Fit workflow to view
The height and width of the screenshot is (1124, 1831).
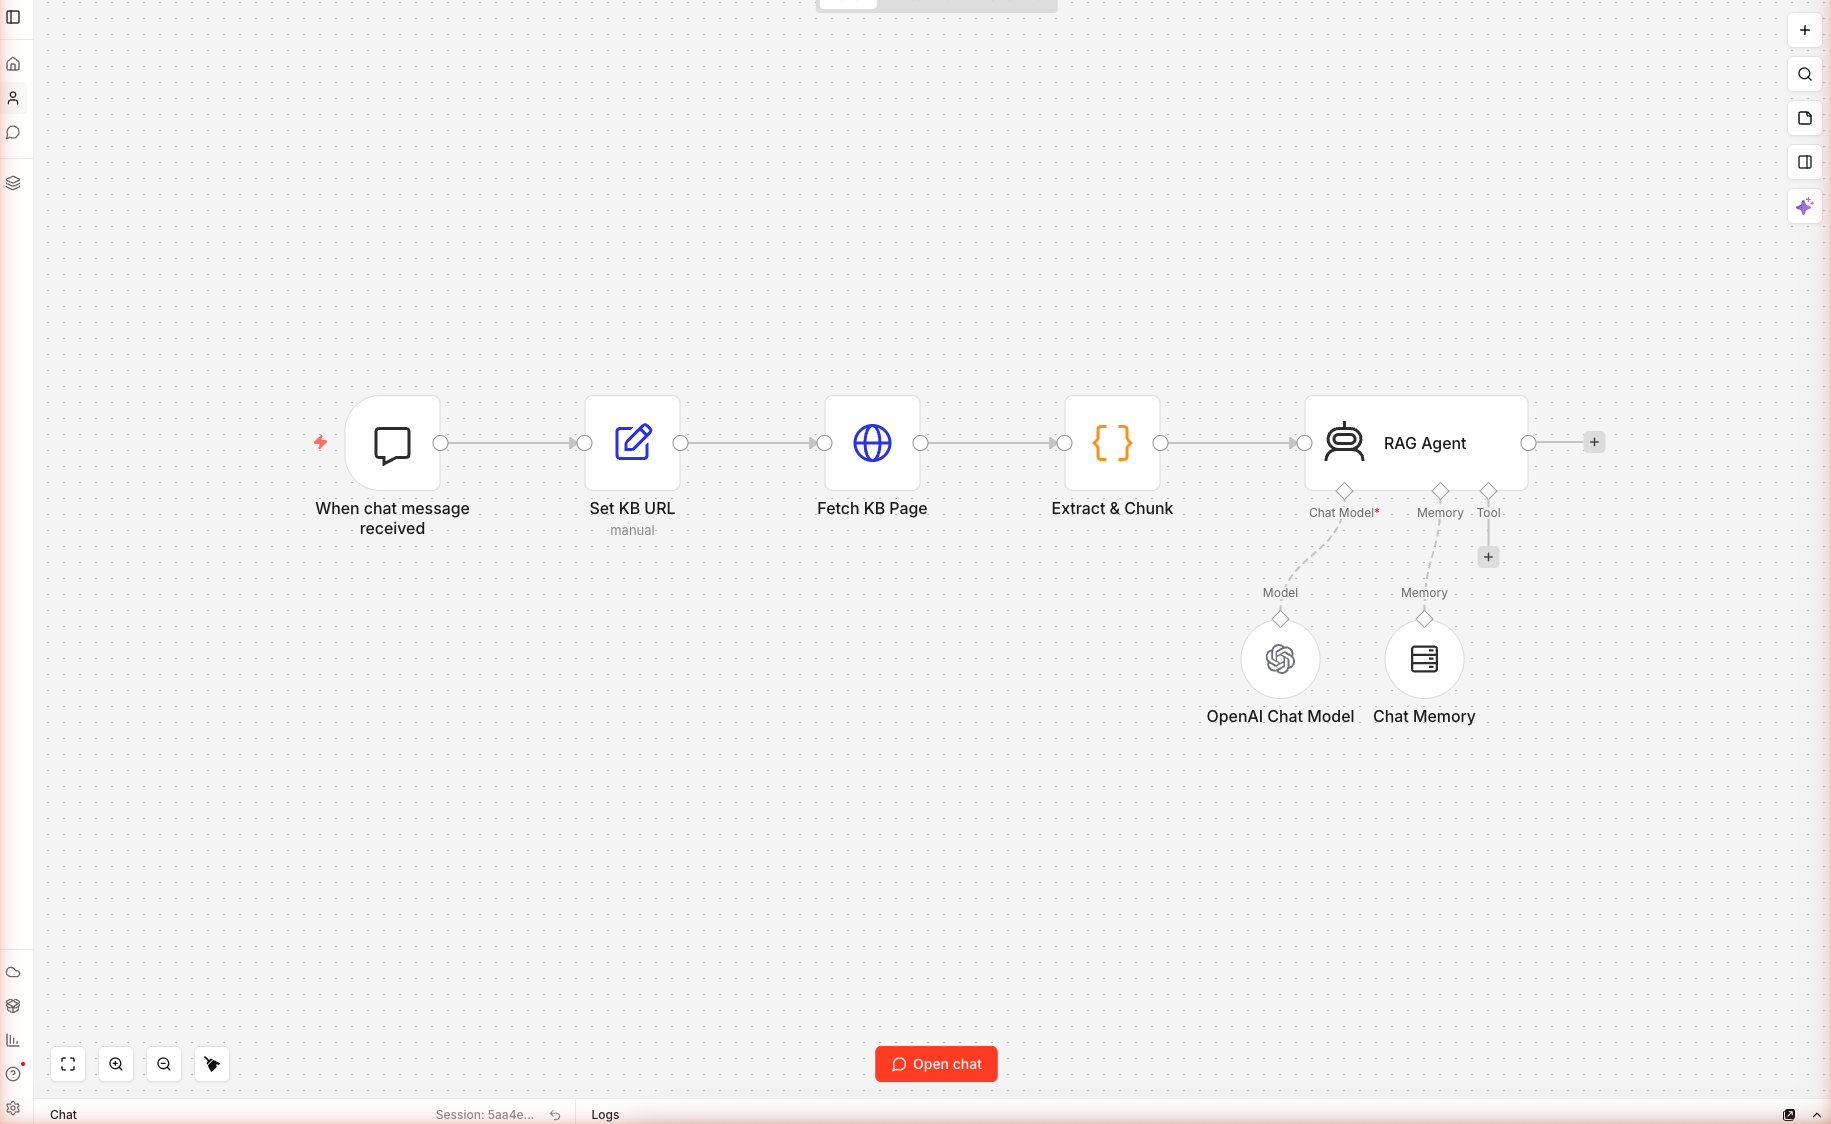[x=68, y=1064]
